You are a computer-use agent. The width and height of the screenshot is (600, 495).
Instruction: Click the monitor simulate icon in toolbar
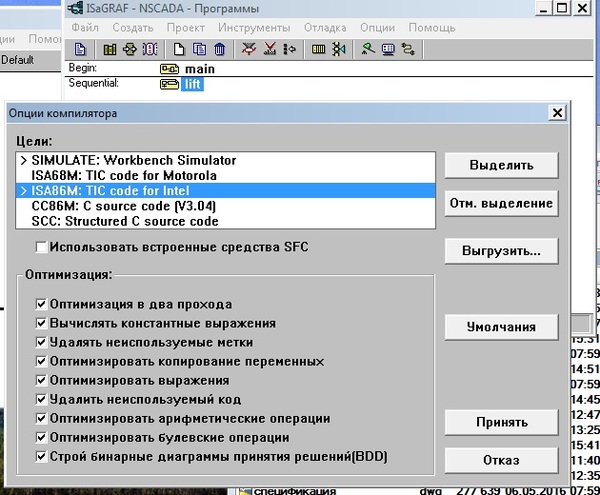click(x=388, y=48)
